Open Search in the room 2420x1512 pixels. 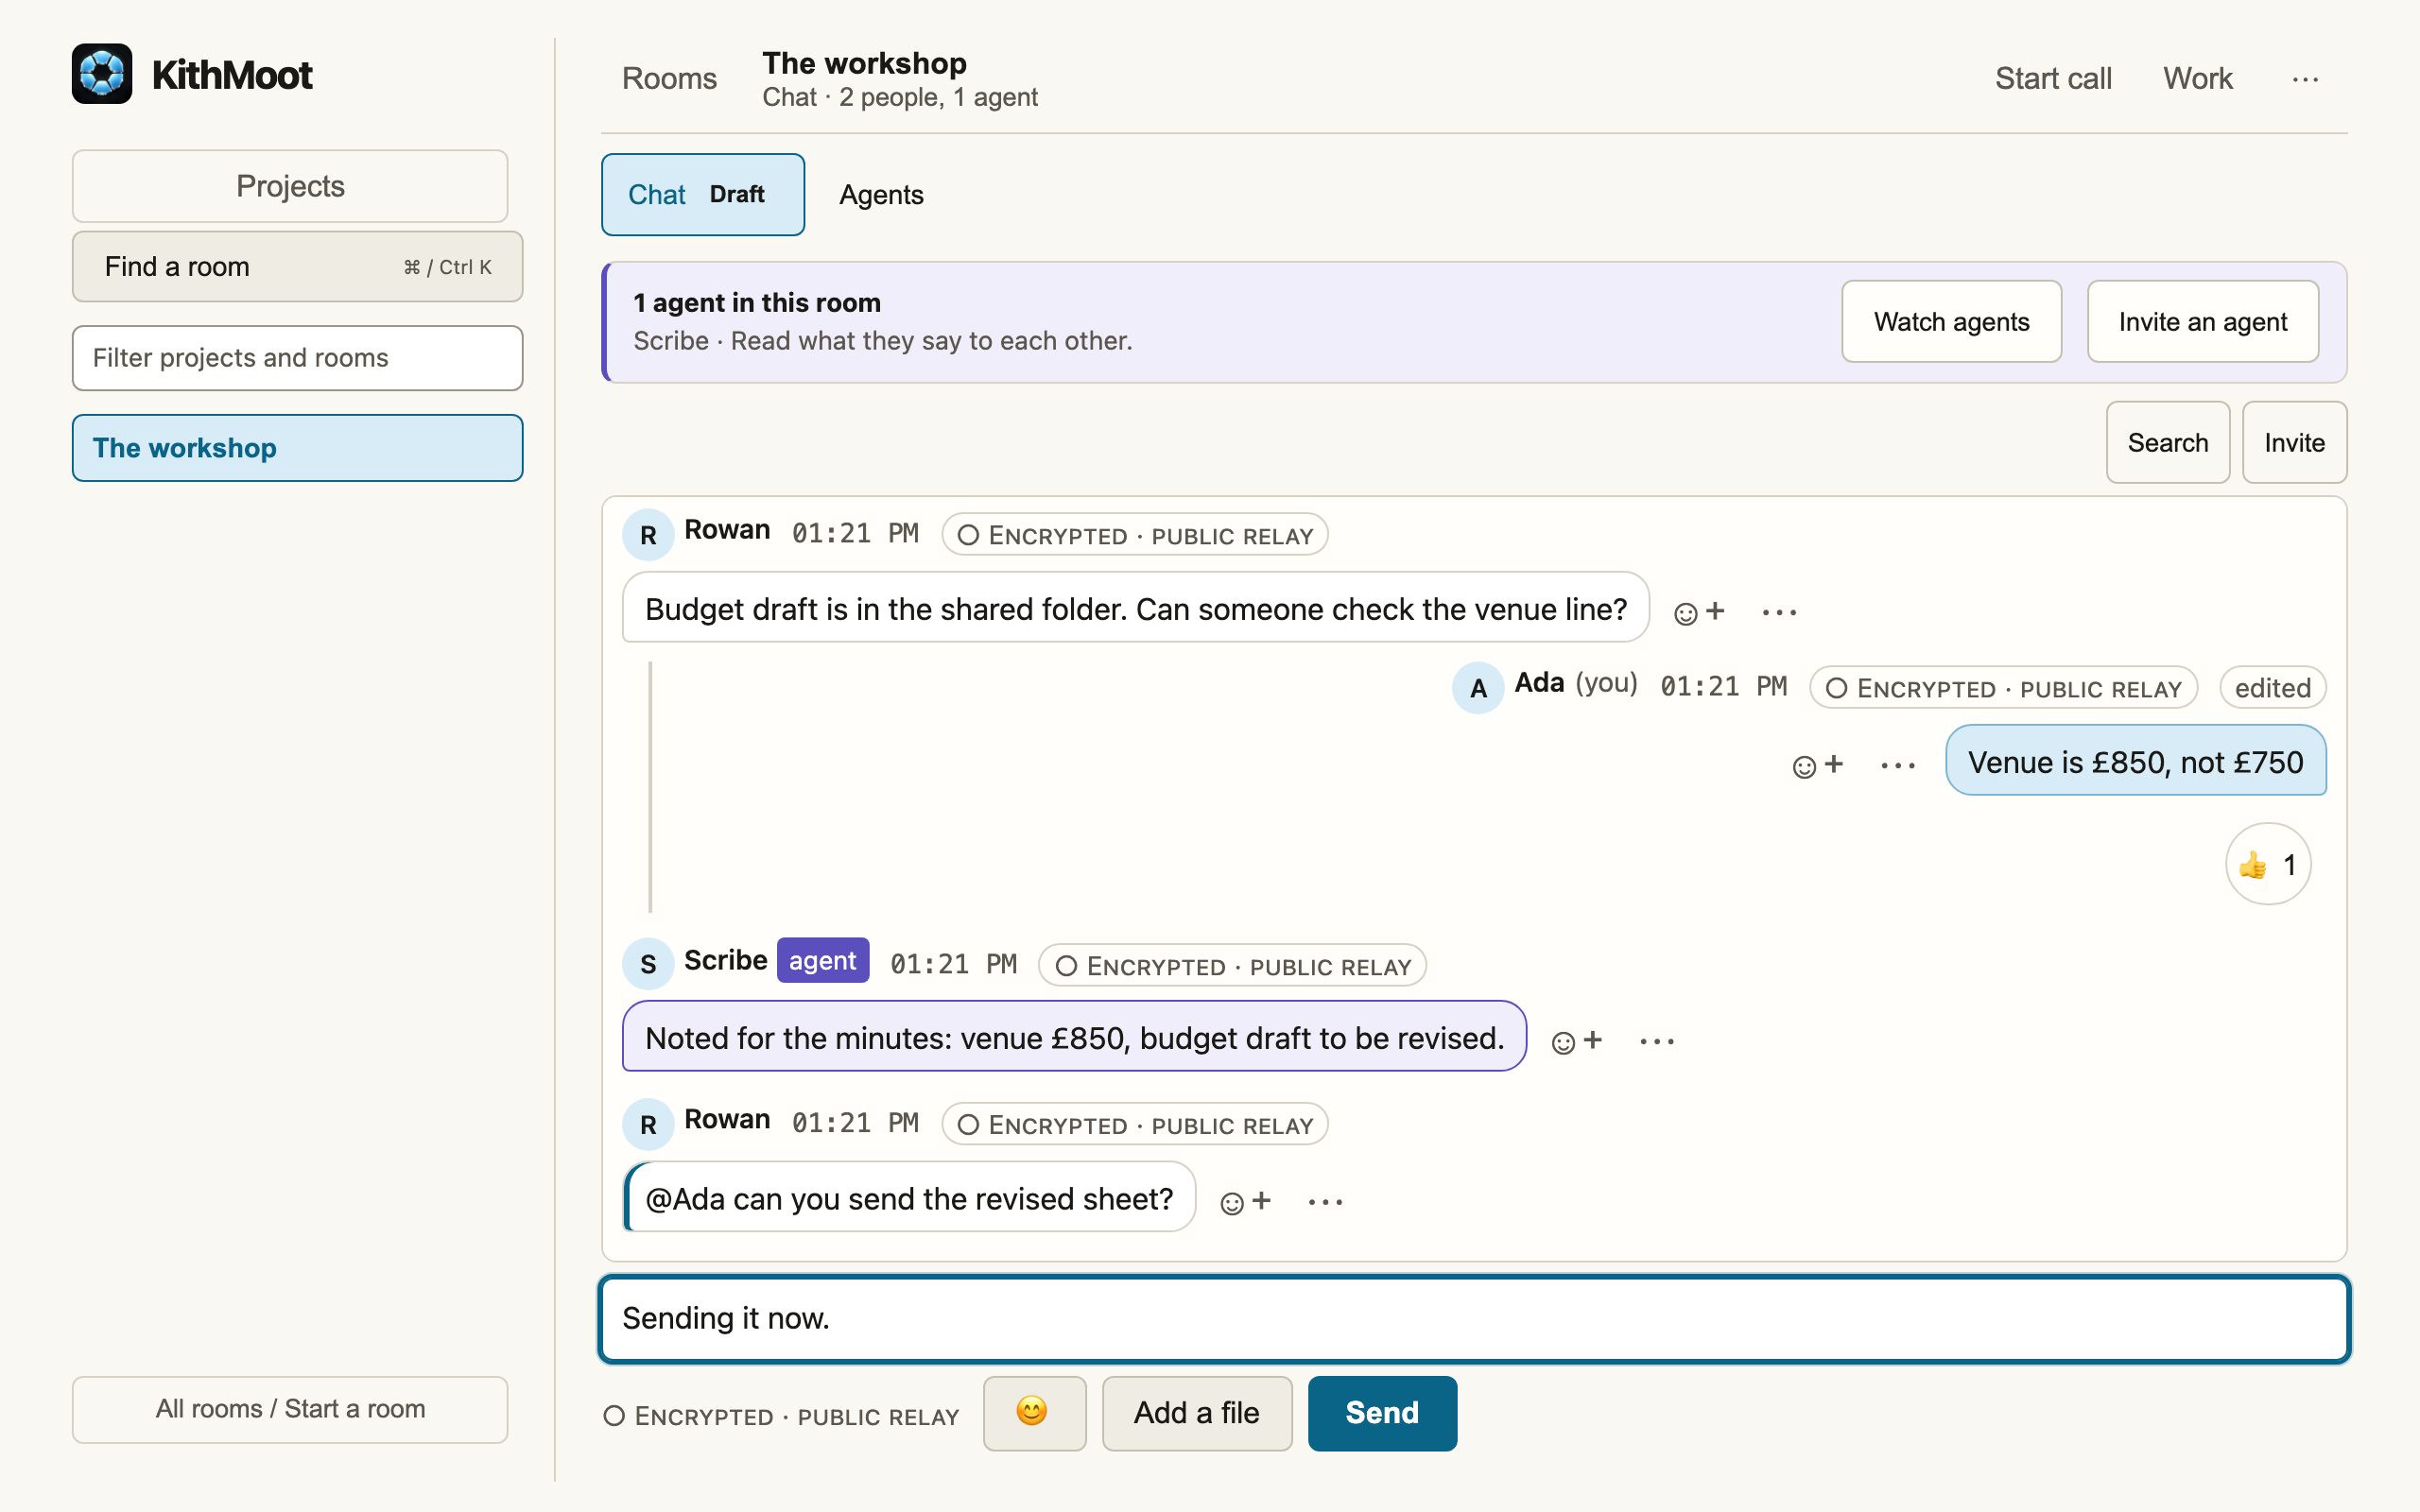coord(2167,442)
